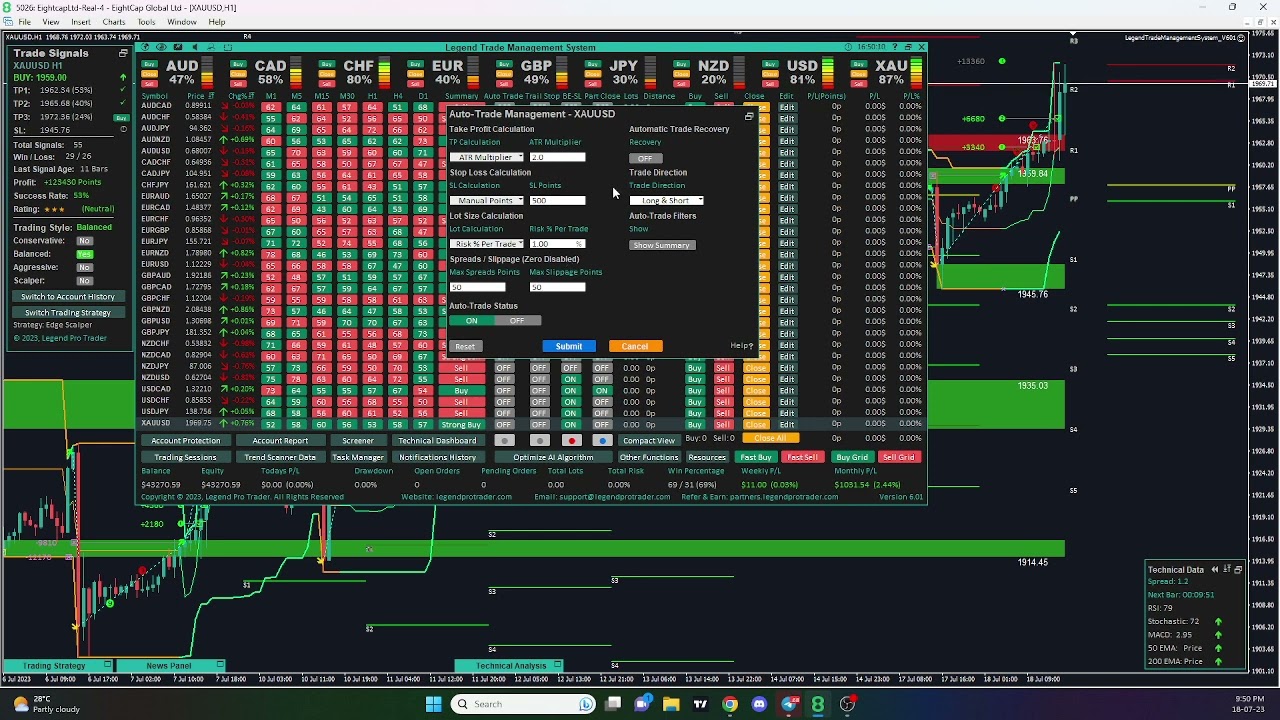Click the orange Cancel button
The height and width of the screenshot is (720, 1280).
(x=635, y=347)
